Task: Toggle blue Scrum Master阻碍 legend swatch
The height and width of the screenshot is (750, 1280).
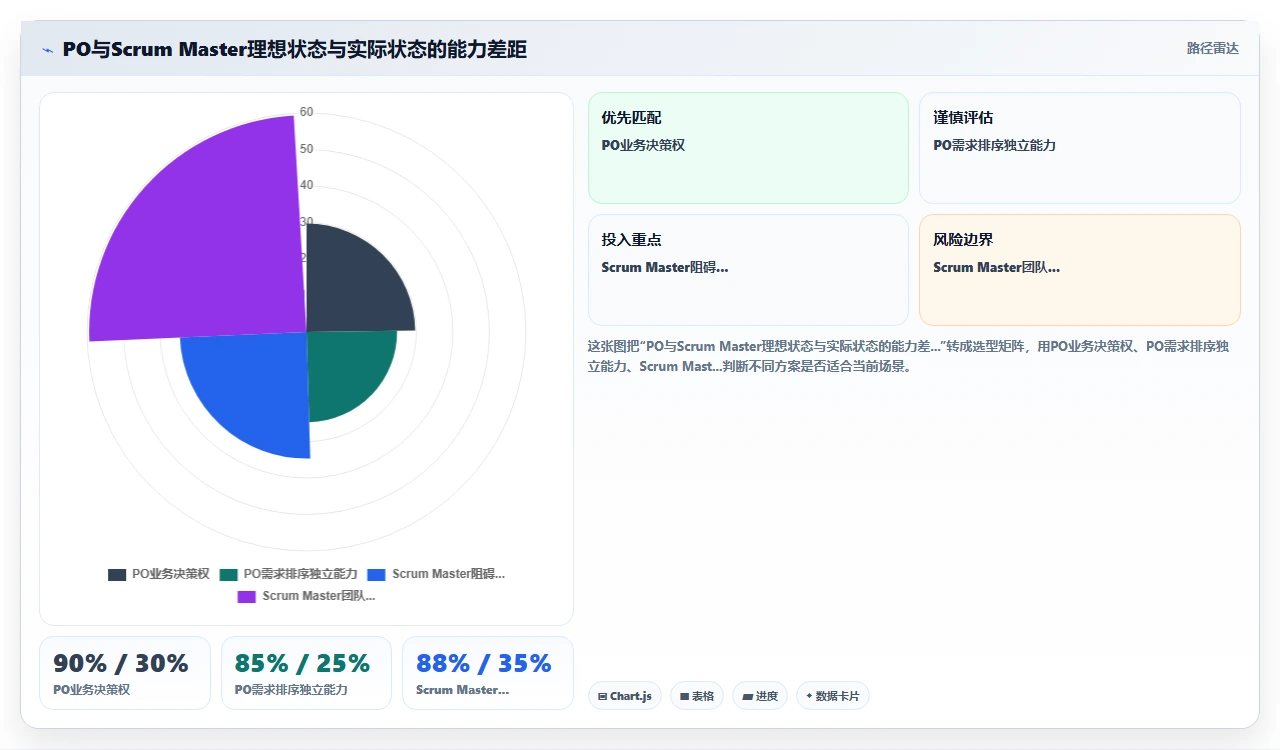Action: point(377,574)
